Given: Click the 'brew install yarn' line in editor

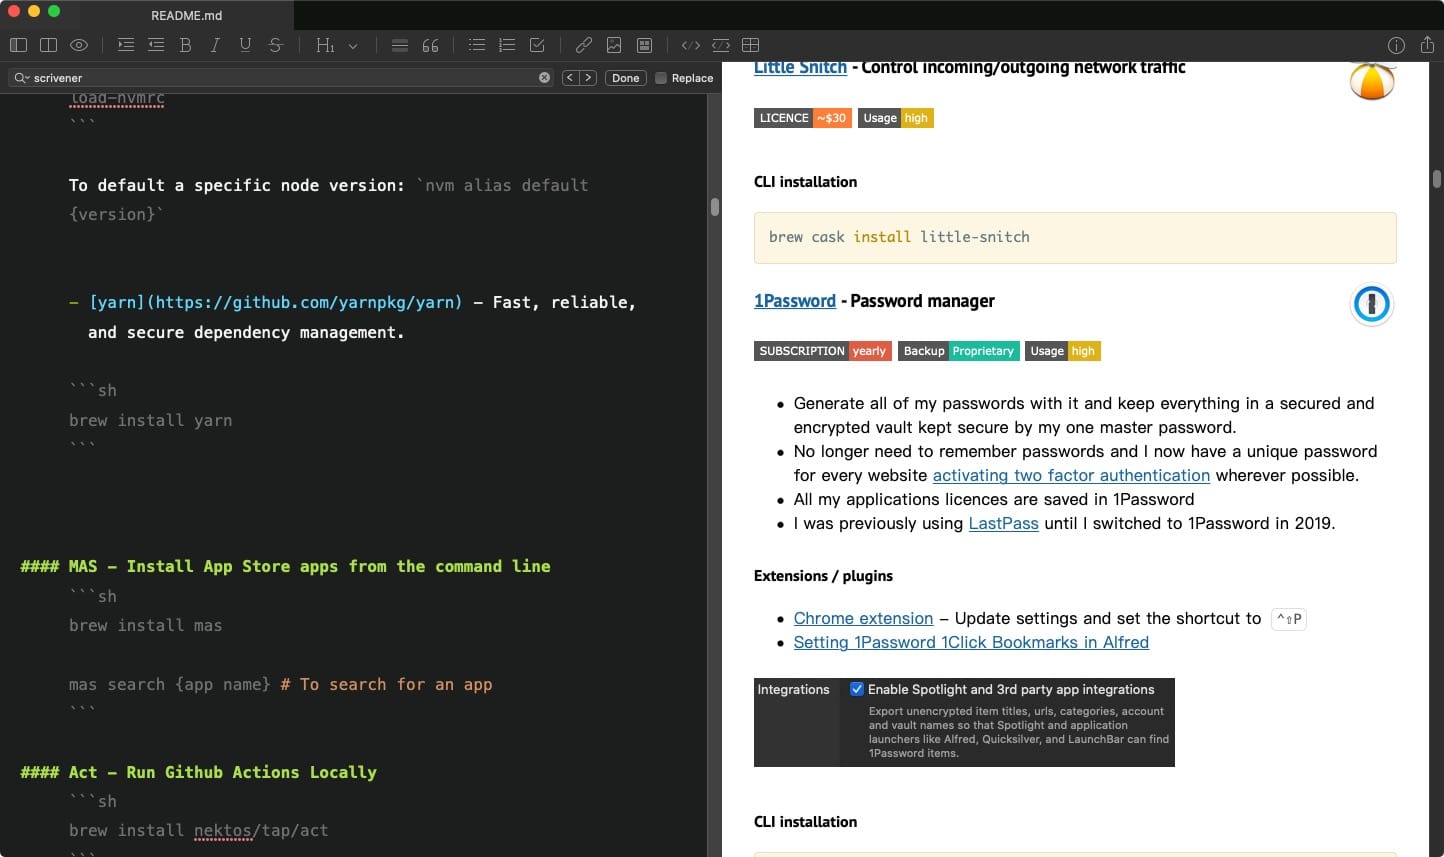Looking at the screenshot, I should coord(150,420).
